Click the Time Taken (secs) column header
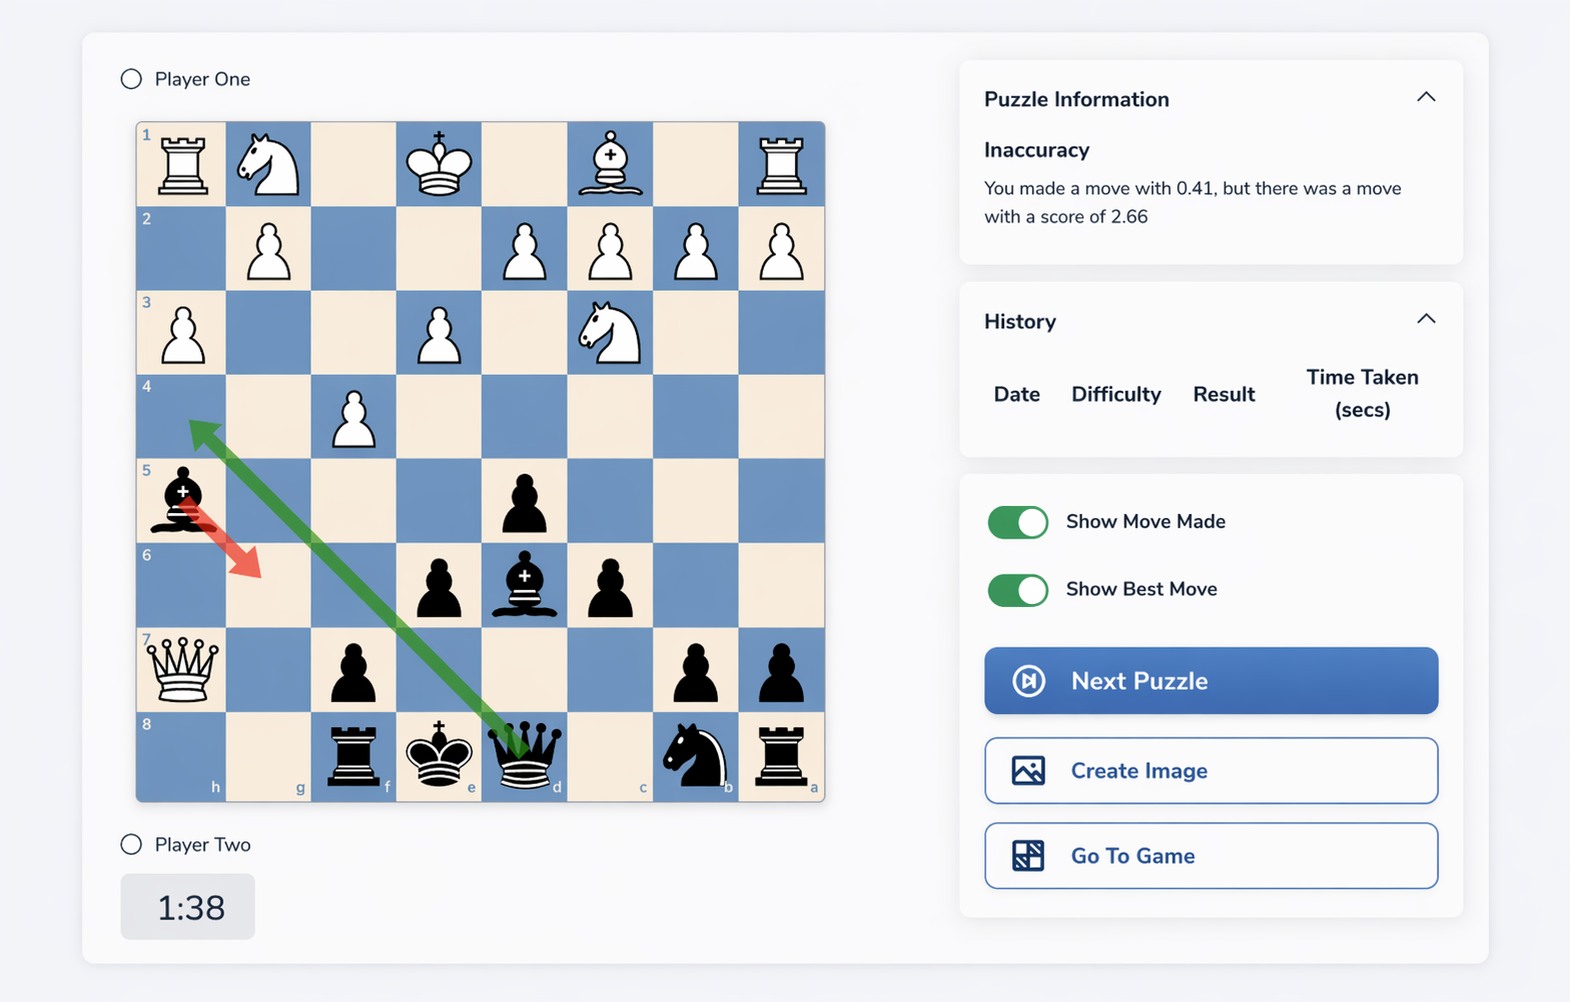The image size is (1570, 1002). [x=1362, y=393]
